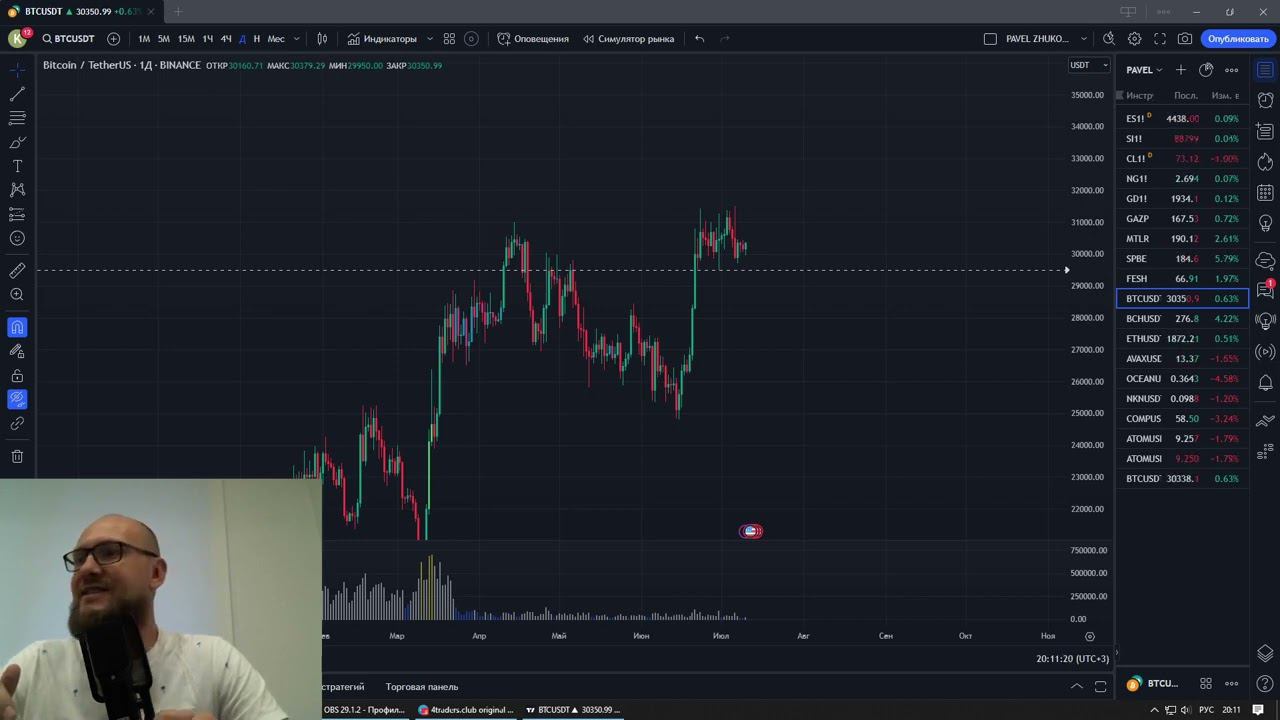Expand the bottom panel chevron-up arrow
Image resolution: width=1280 pixels, height=720 pixels.
point(1077,686)
